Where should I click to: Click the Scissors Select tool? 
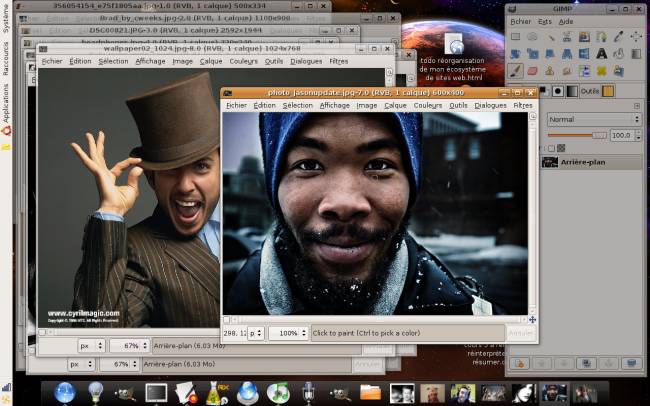coord(567,36)
